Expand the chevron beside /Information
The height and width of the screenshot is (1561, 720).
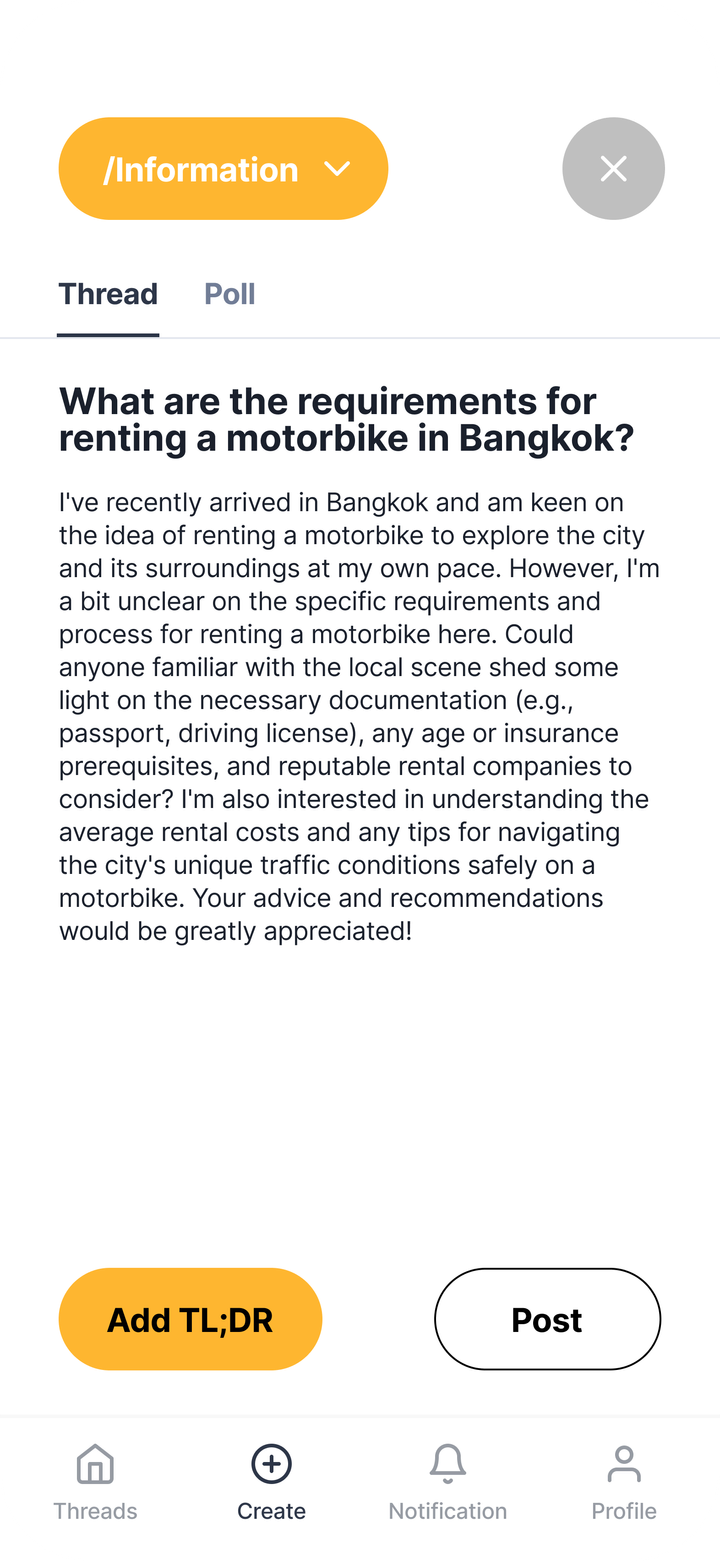click(338, 169)
